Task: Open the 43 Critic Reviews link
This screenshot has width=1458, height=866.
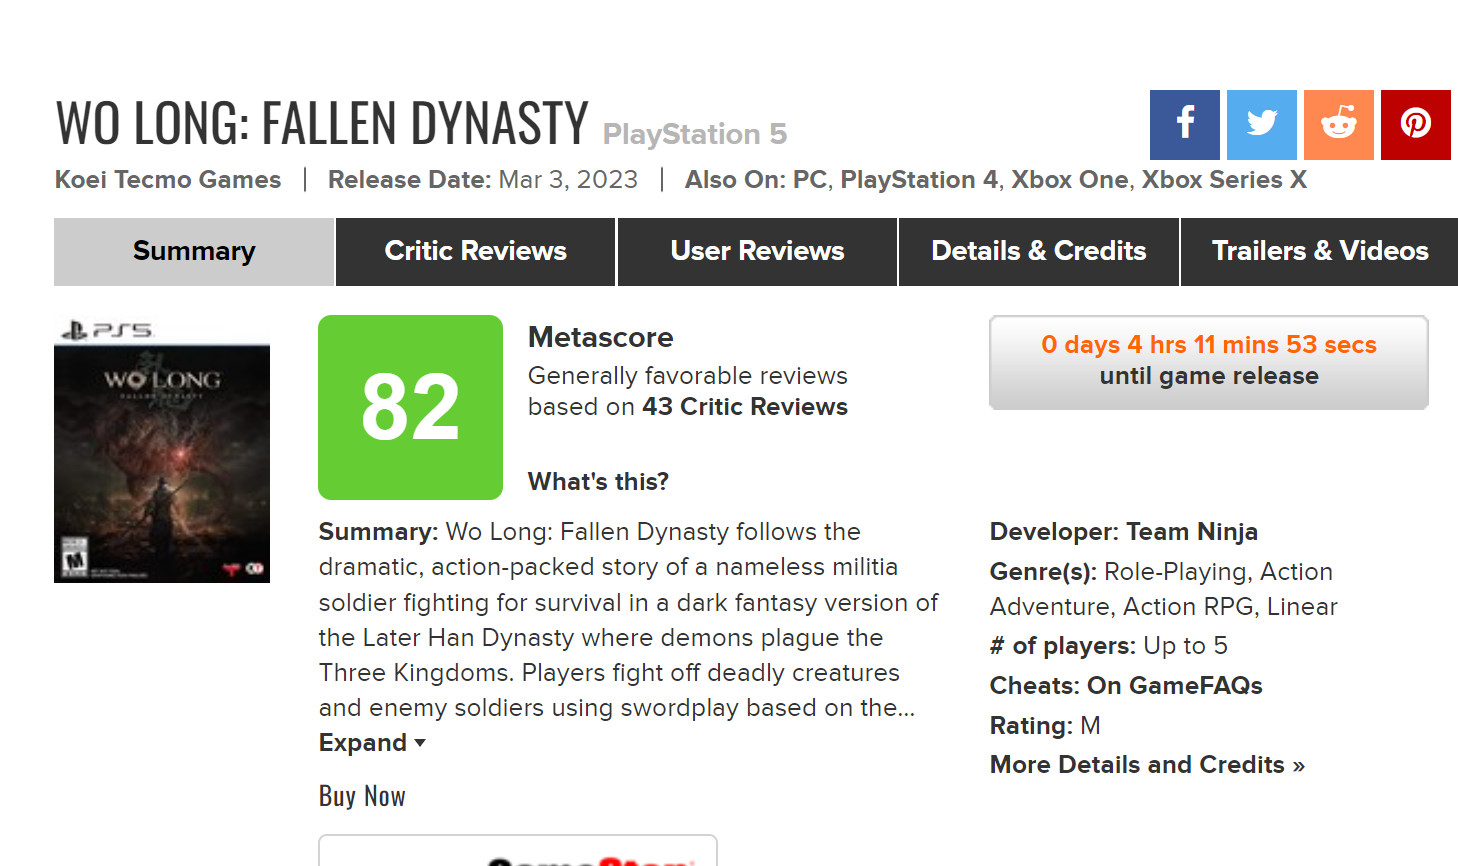Action: [745, 407]
